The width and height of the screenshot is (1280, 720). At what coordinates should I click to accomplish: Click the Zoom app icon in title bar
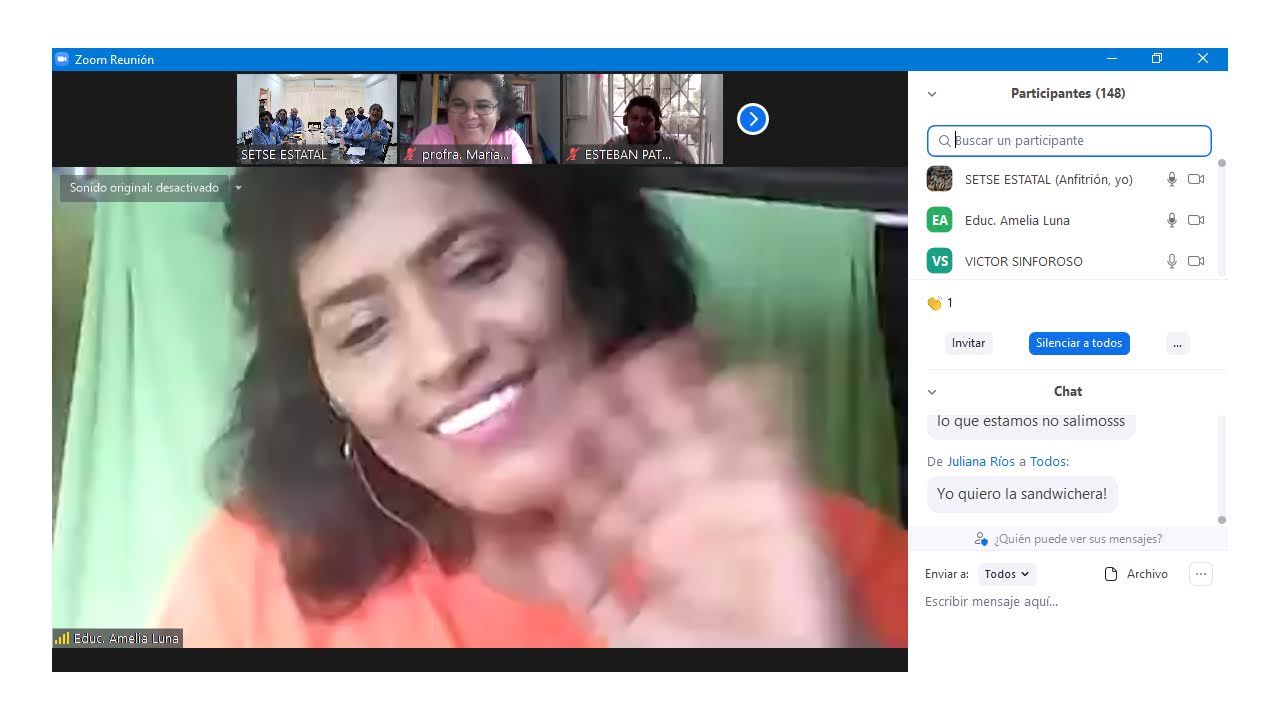pos(61,60)
